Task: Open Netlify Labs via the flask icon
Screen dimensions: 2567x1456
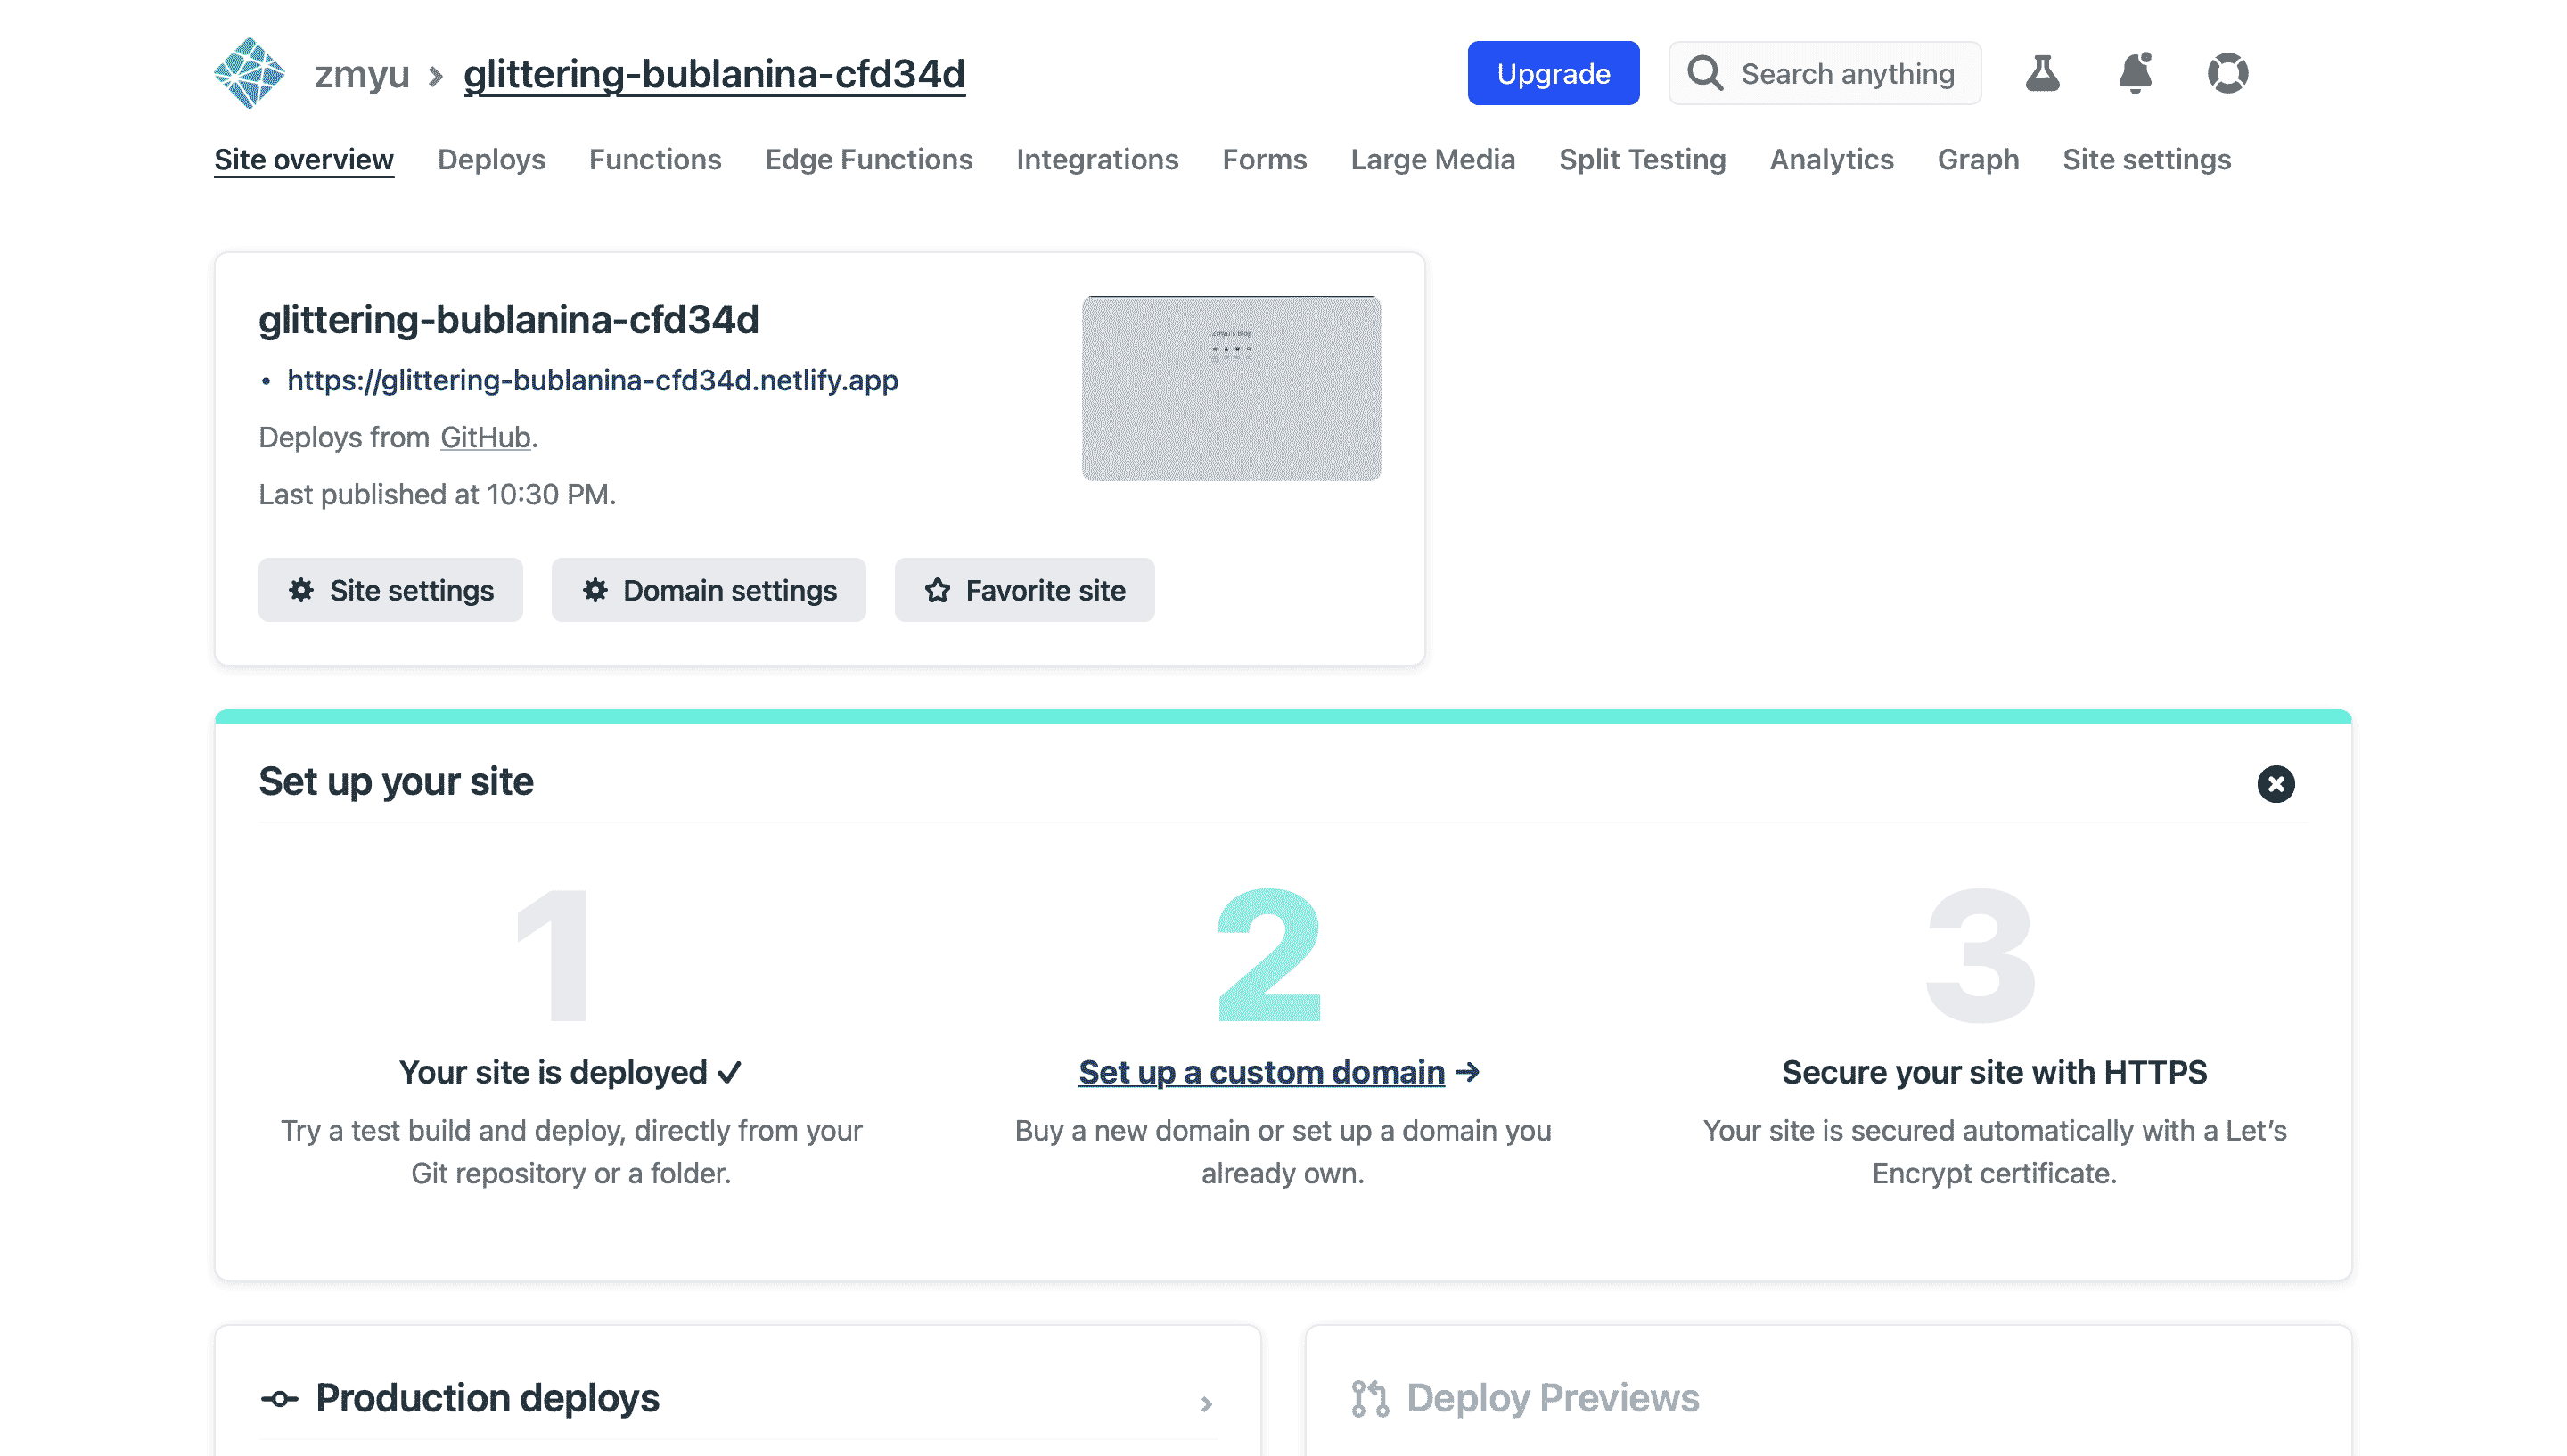Action: tap(2043, 72)
